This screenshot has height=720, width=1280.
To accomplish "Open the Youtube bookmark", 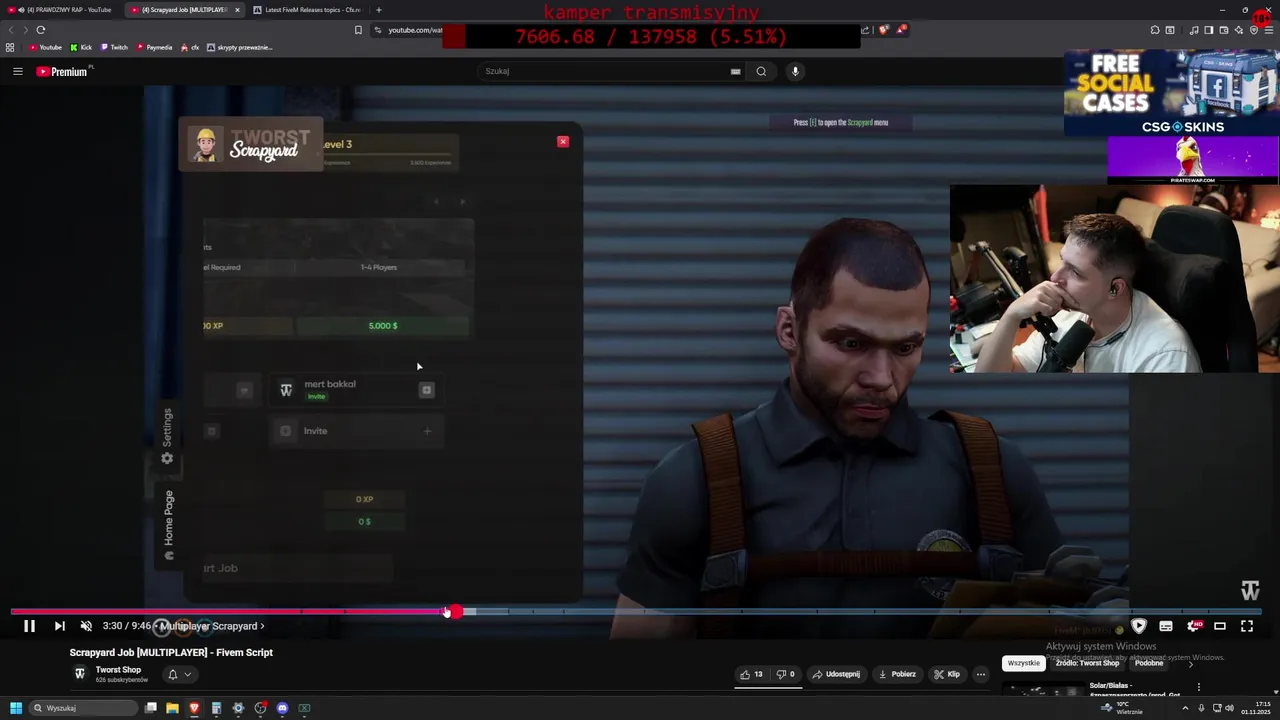I will [45, 47].
